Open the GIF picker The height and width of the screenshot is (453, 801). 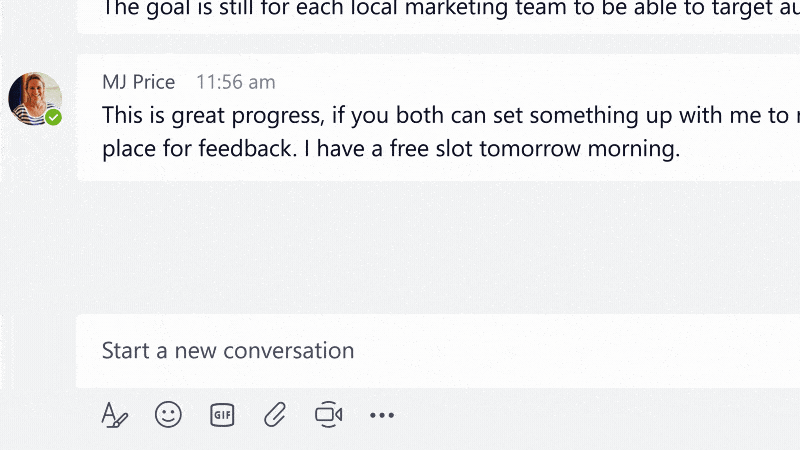pyautogui.click(x=222, y=415)
